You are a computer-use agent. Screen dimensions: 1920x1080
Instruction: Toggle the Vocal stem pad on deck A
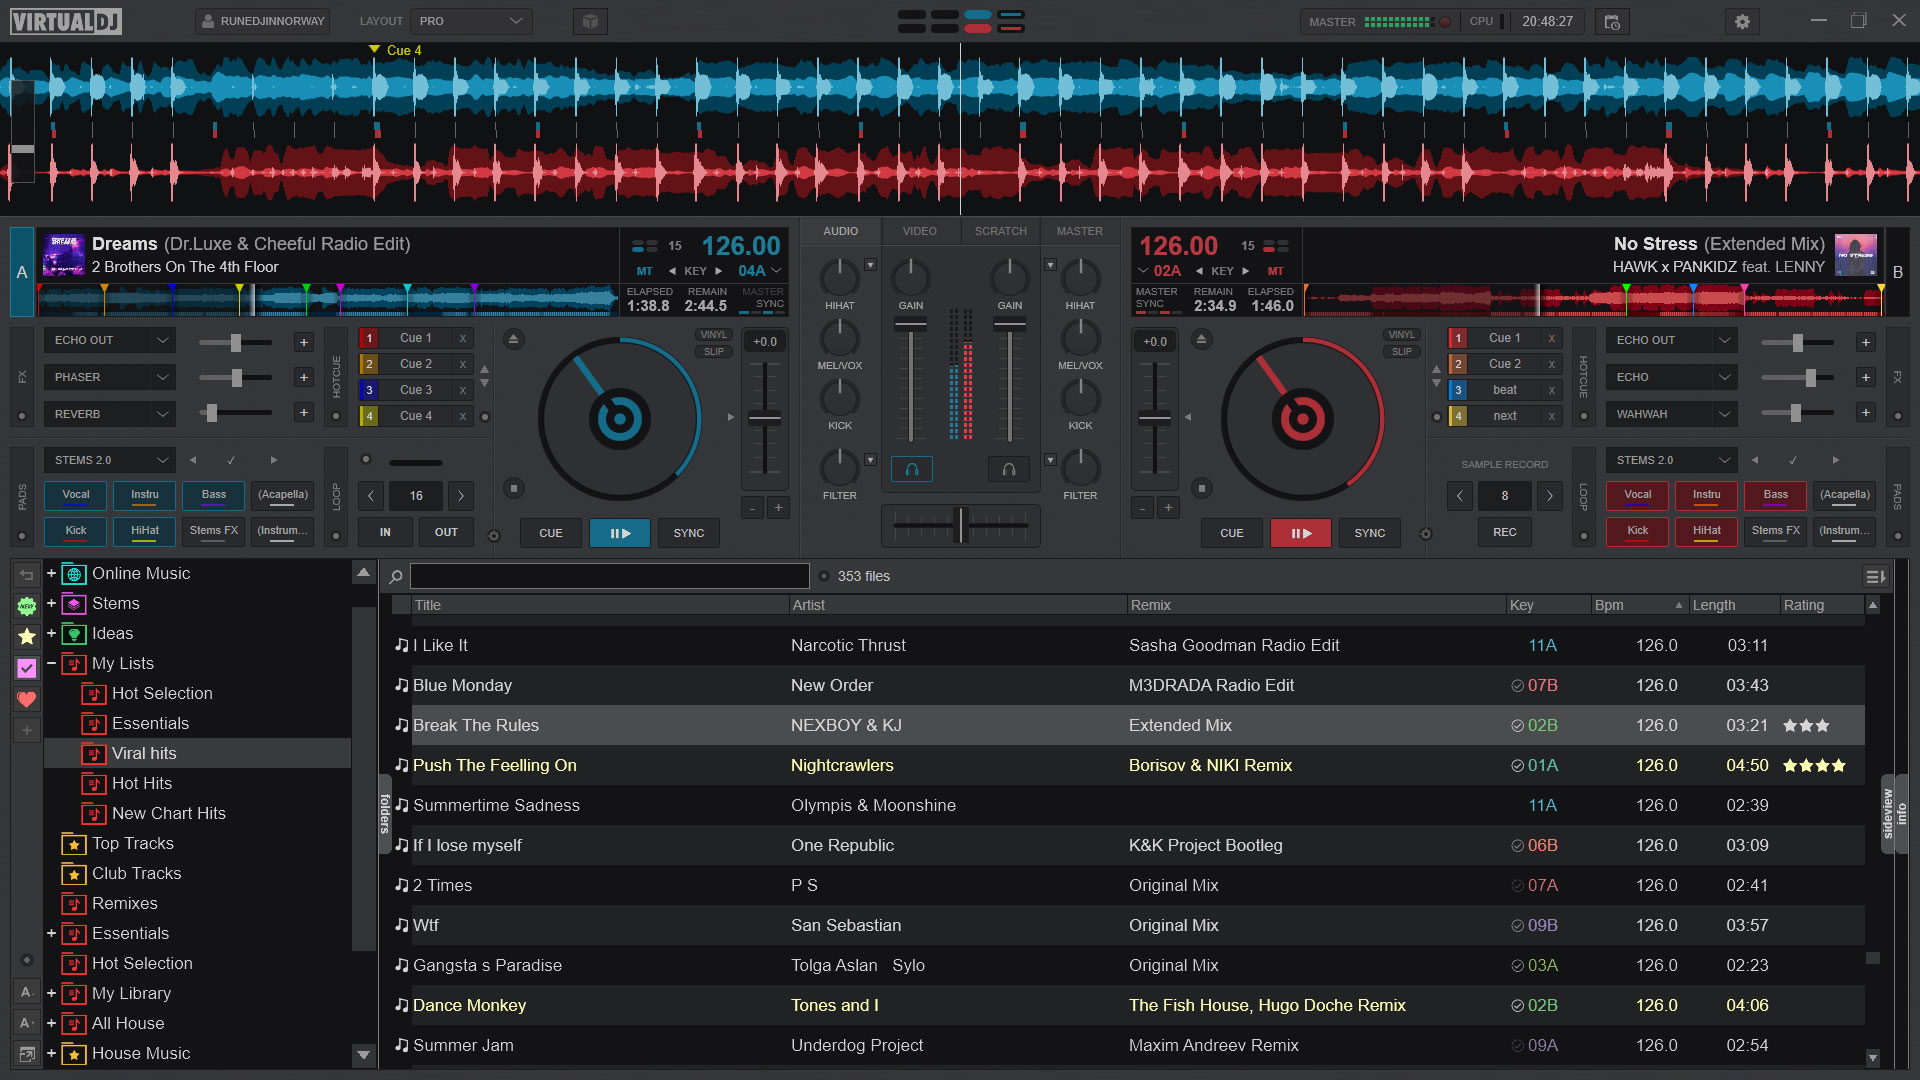[x=76, y=495]
